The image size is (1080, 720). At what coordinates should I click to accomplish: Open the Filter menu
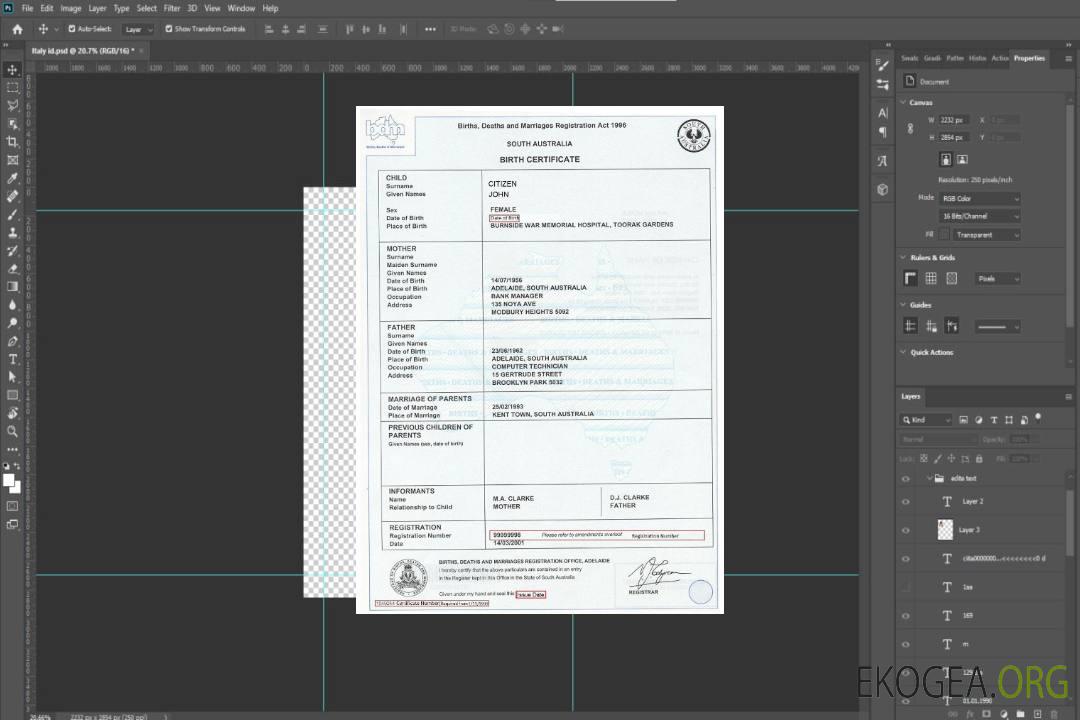tap(172, 8)
